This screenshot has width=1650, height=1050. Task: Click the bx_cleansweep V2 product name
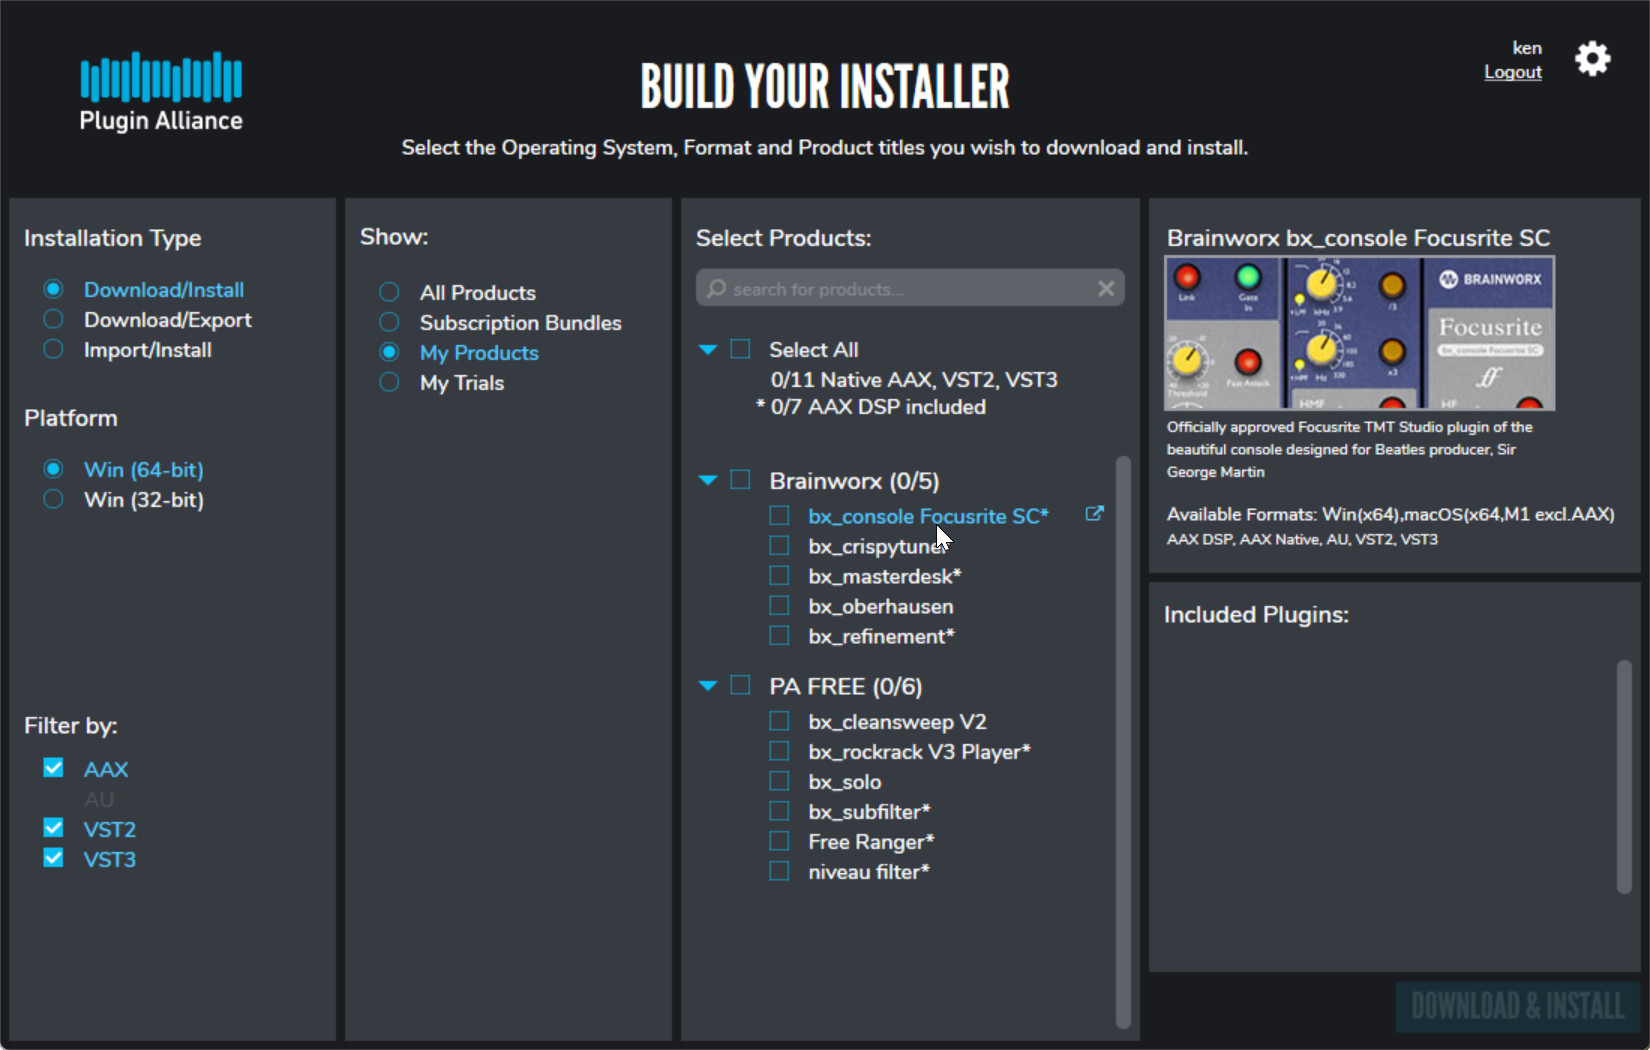tap(898, 722)
